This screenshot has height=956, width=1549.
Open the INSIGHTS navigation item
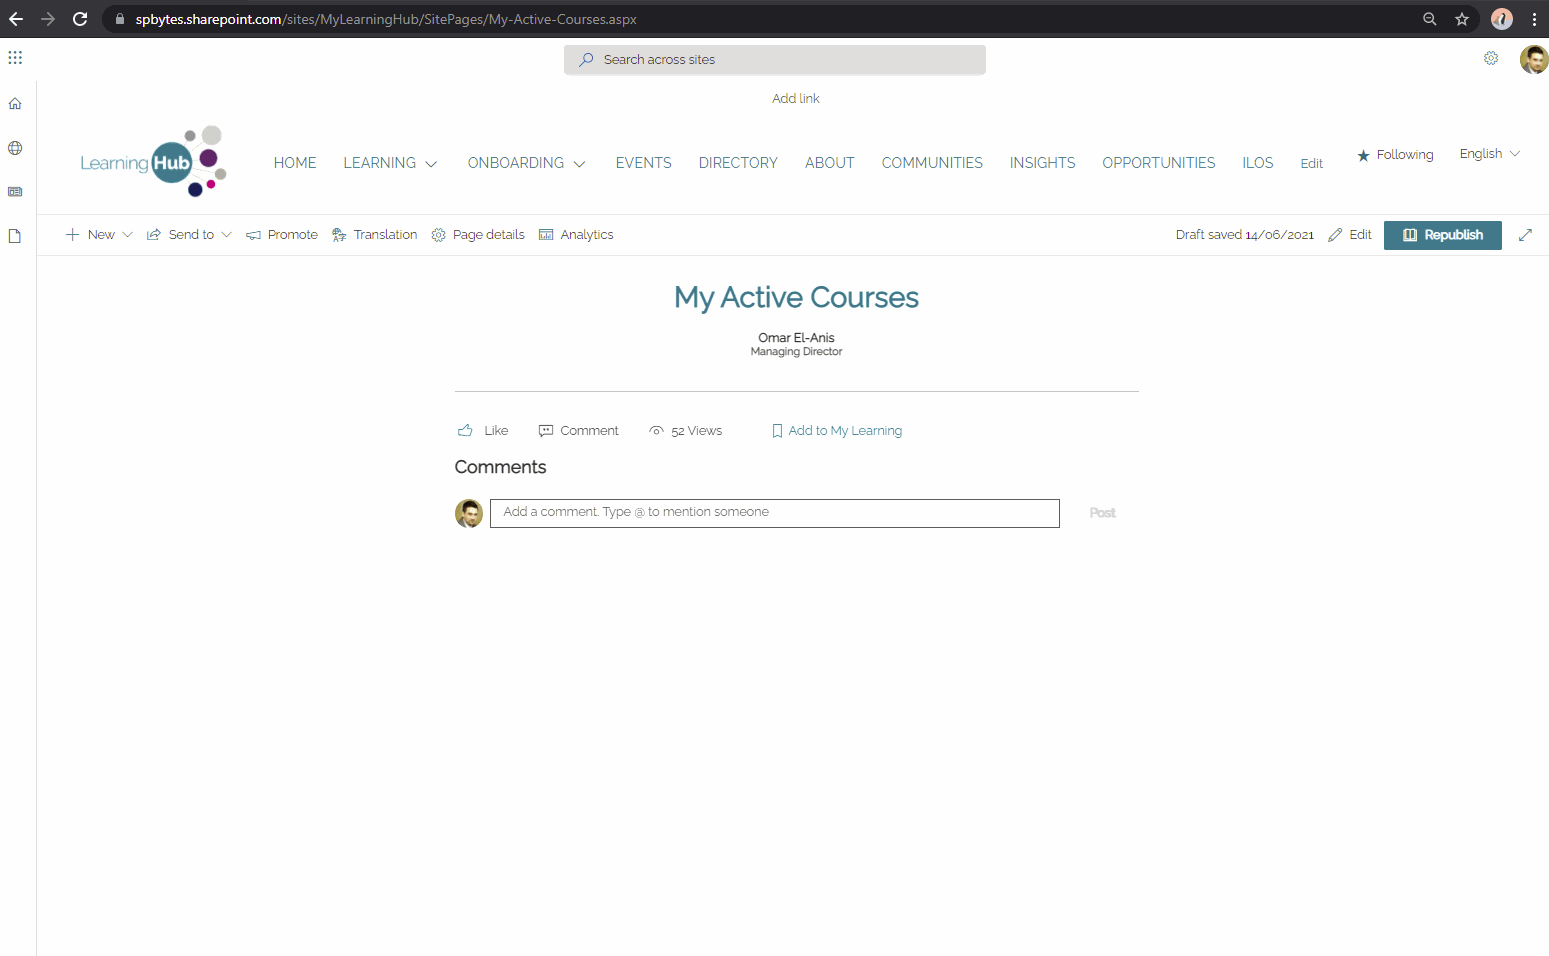click(1043, 163)
